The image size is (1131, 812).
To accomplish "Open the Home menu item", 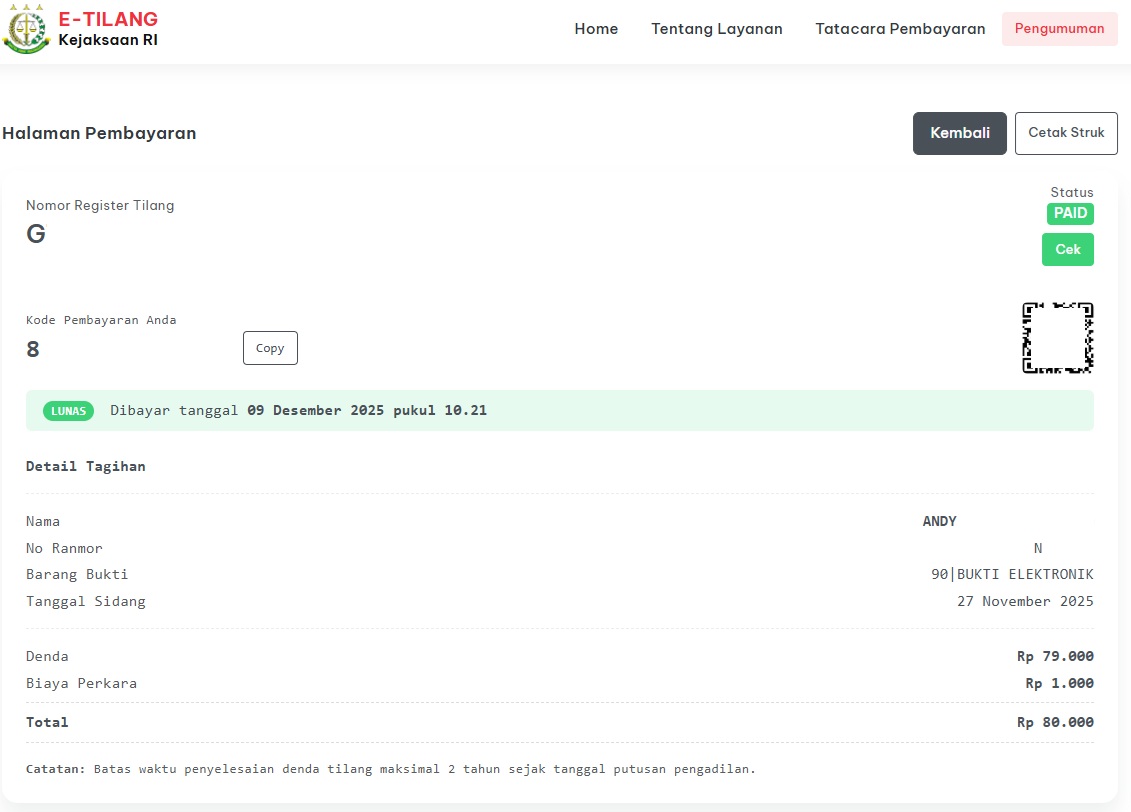I will pos(596,29).
